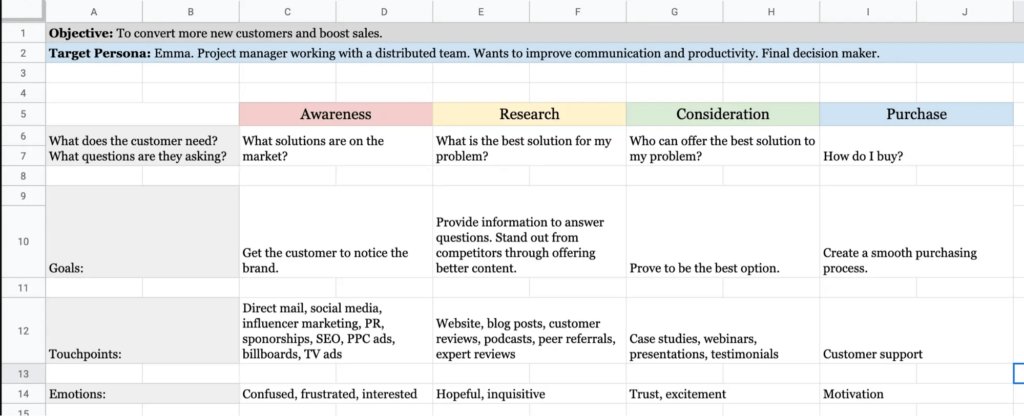Select column E header
The image size is (1024, 416).
click(x=481, y=12)
